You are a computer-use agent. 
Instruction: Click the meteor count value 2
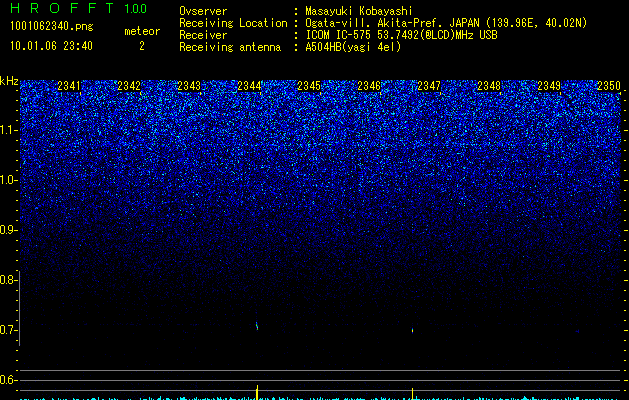142,46
